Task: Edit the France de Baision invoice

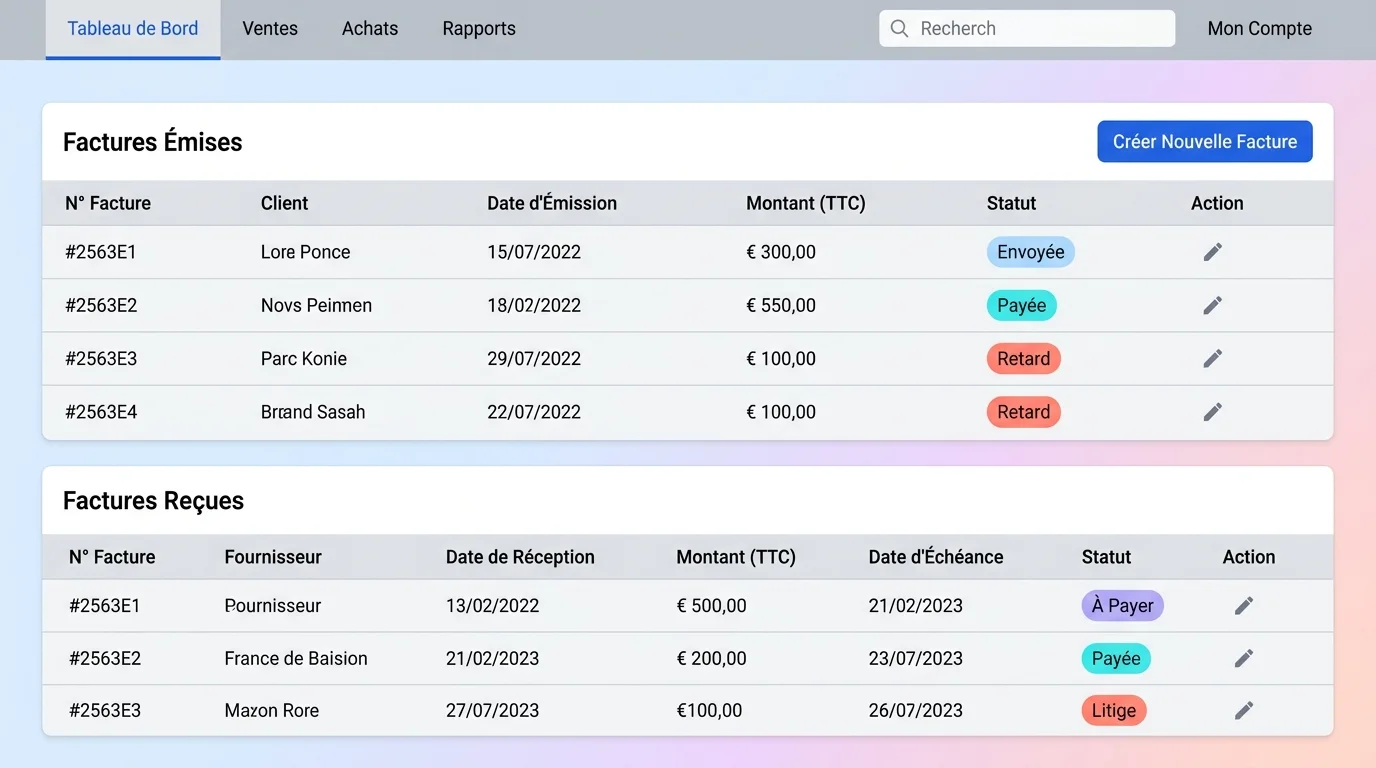Action: tap(1243, 658)
